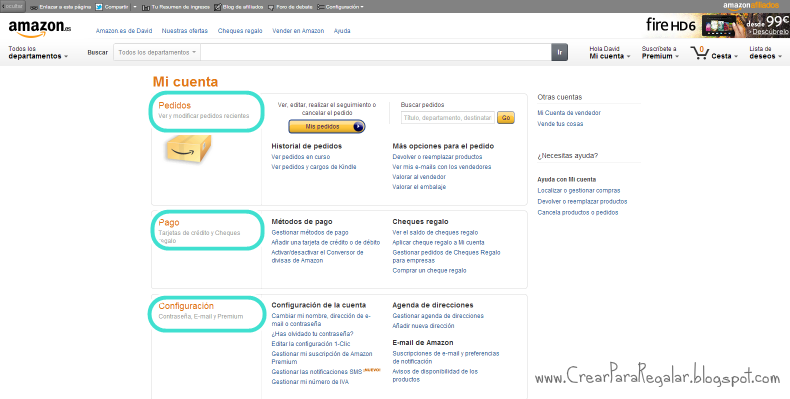Click the amazonafiliados logo
Viewport: 790px width, 399px height.
point(751,6)
